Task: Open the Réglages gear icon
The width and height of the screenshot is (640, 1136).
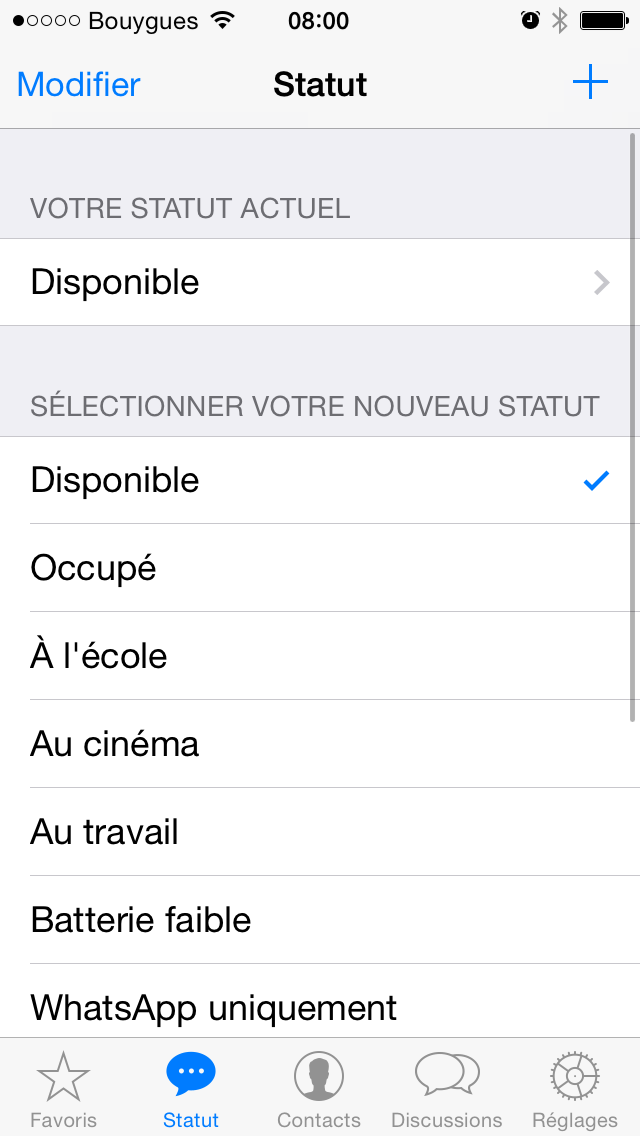Action: pyautogui.click(x=575, y=1077)
